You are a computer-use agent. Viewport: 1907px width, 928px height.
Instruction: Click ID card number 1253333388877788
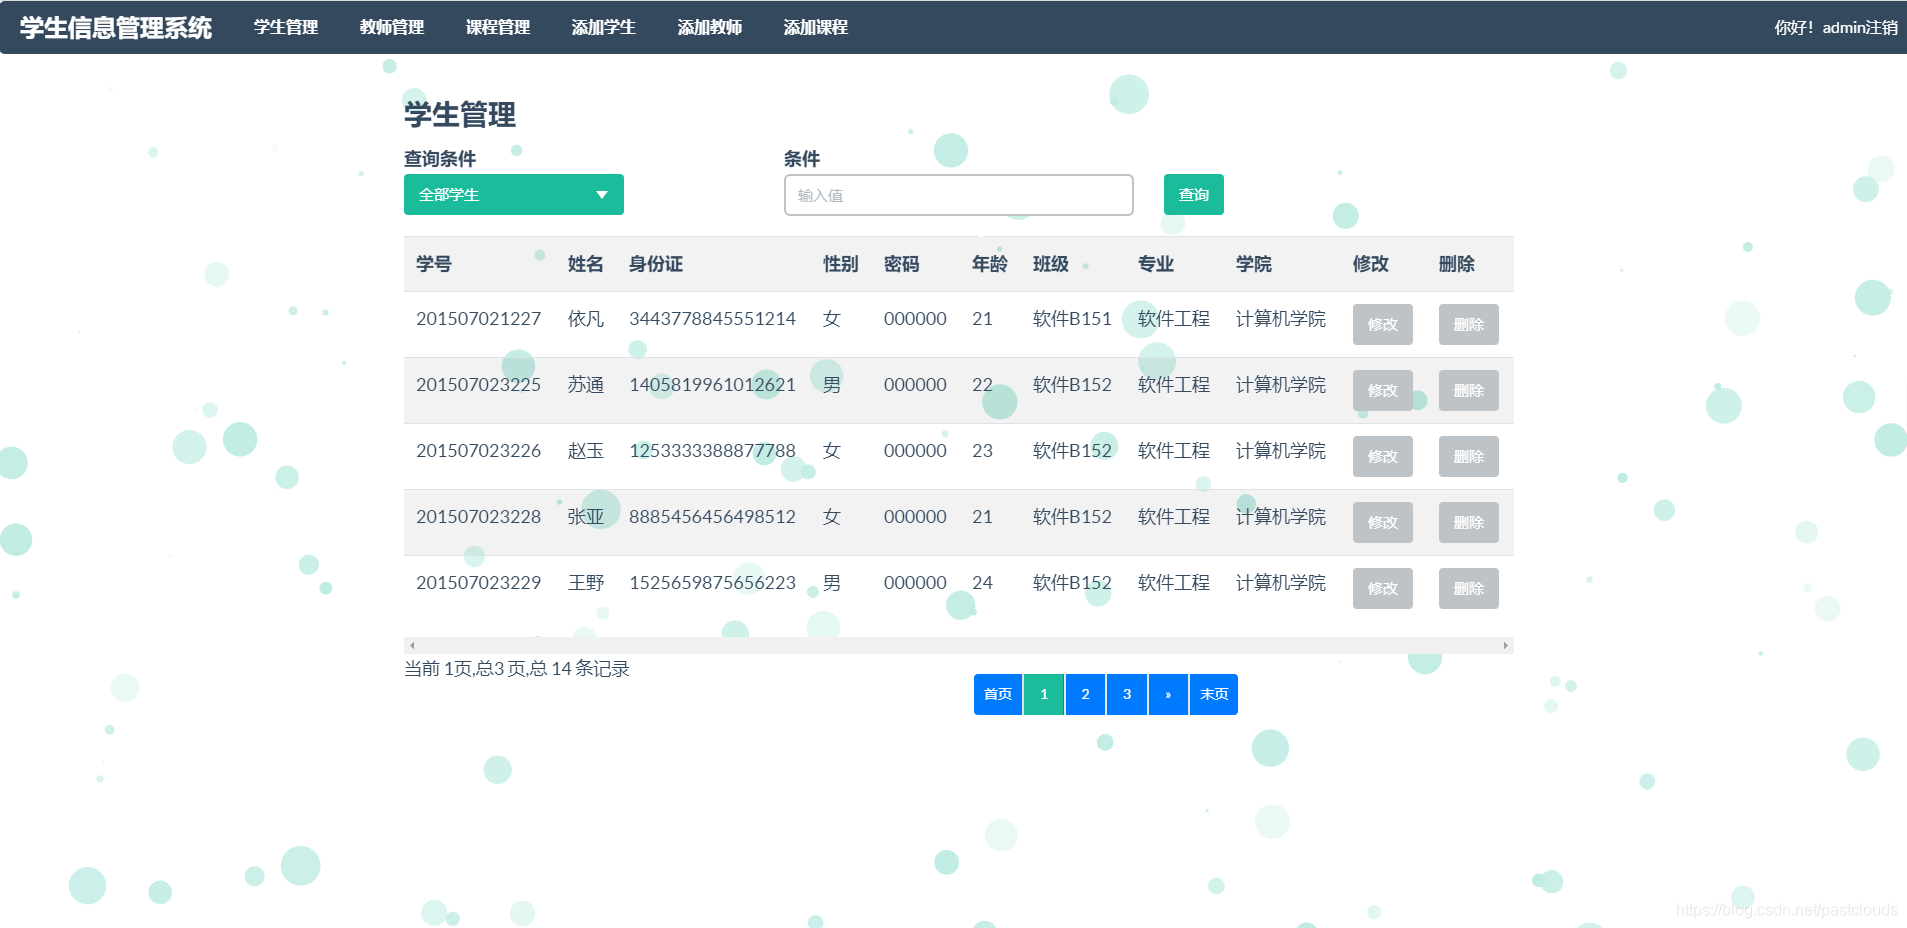[x=713, y=450]
